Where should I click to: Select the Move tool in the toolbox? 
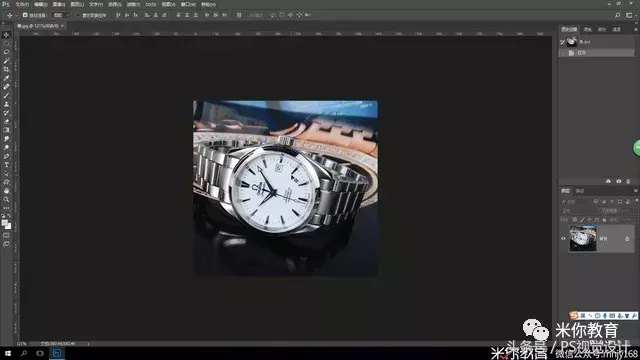pos(6,35)
